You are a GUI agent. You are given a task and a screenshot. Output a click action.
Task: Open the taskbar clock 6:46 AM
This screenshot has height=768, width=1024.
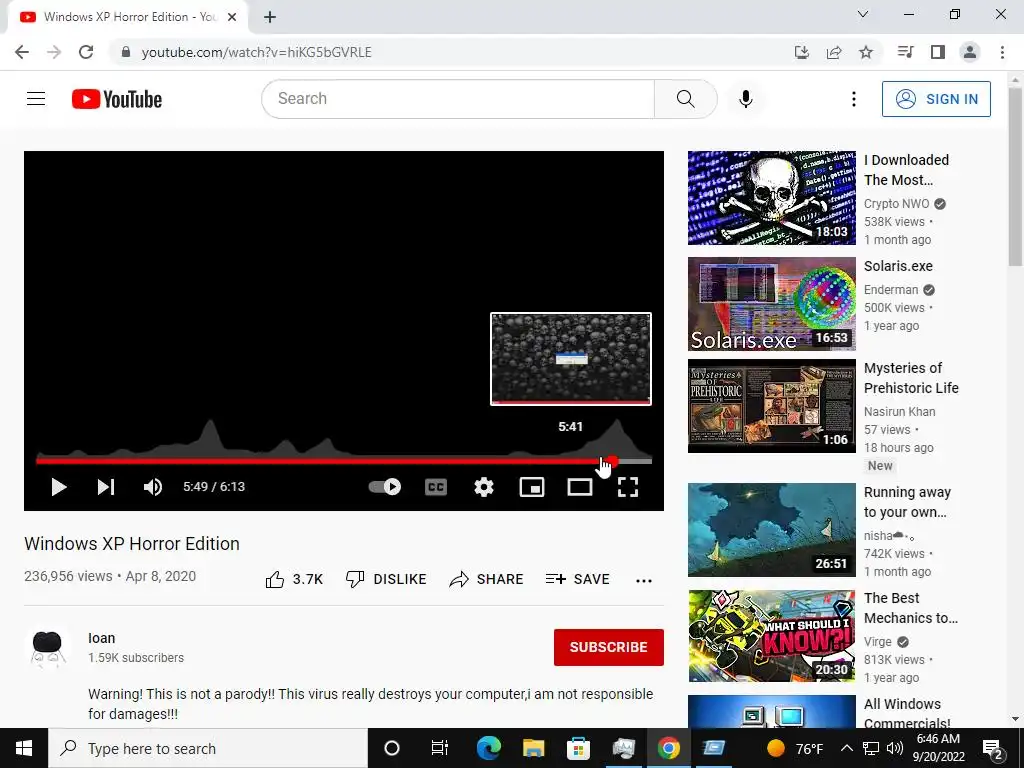pyautogui.click(x=938, y=748)
